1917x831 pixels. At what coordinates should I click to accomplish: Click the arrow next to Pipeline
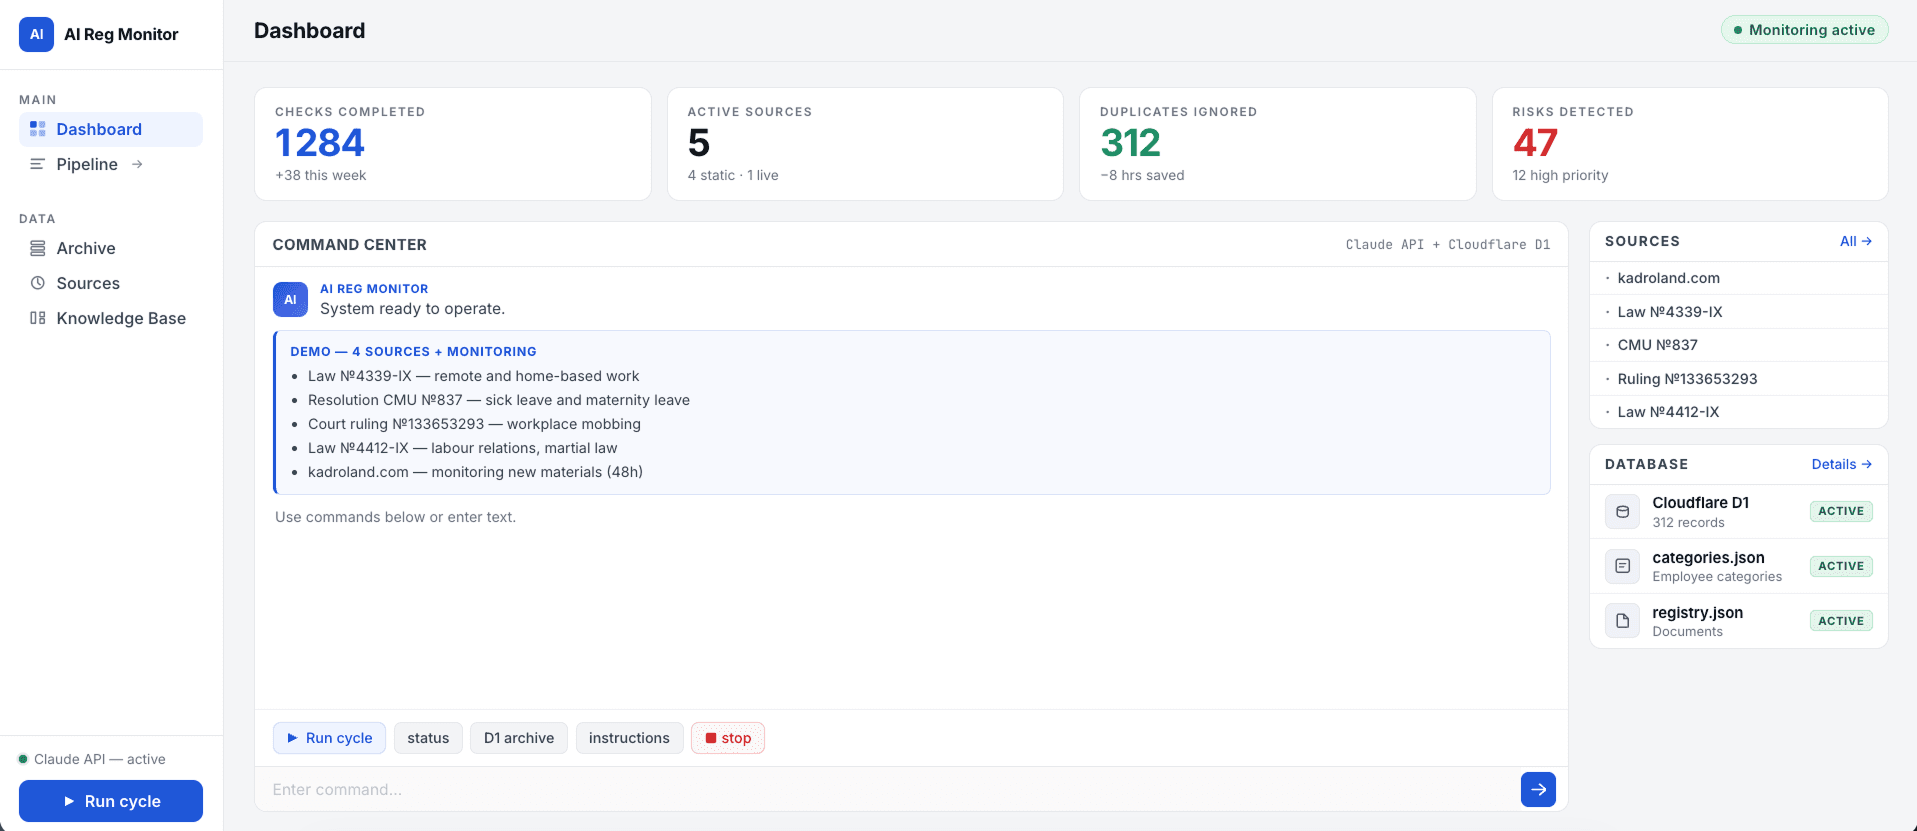(x=137, y=164)
